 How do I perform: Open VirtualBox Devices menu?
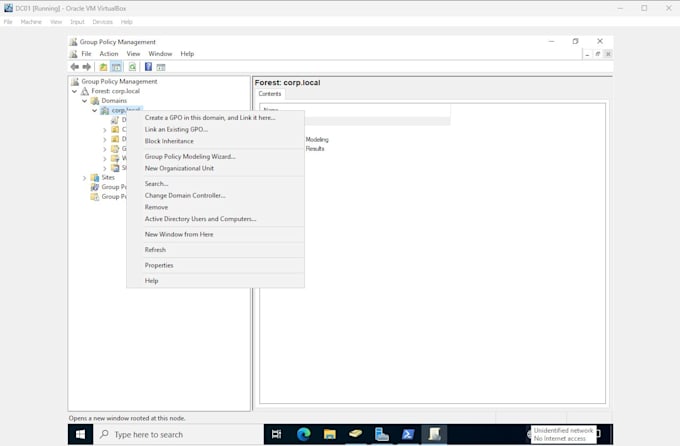tap(102, 22)
